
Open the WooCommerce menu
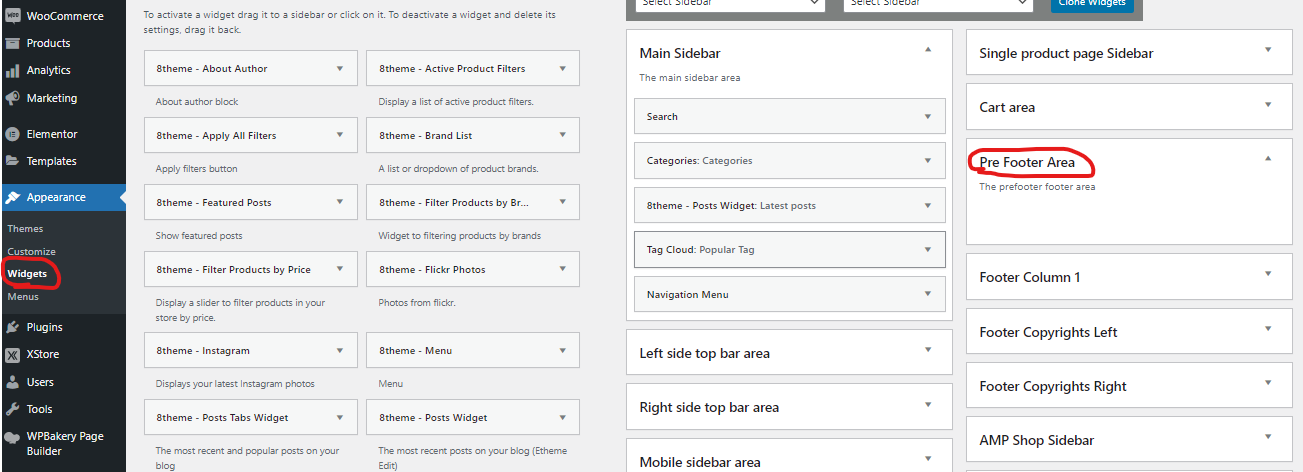click(x=63, y=16)
